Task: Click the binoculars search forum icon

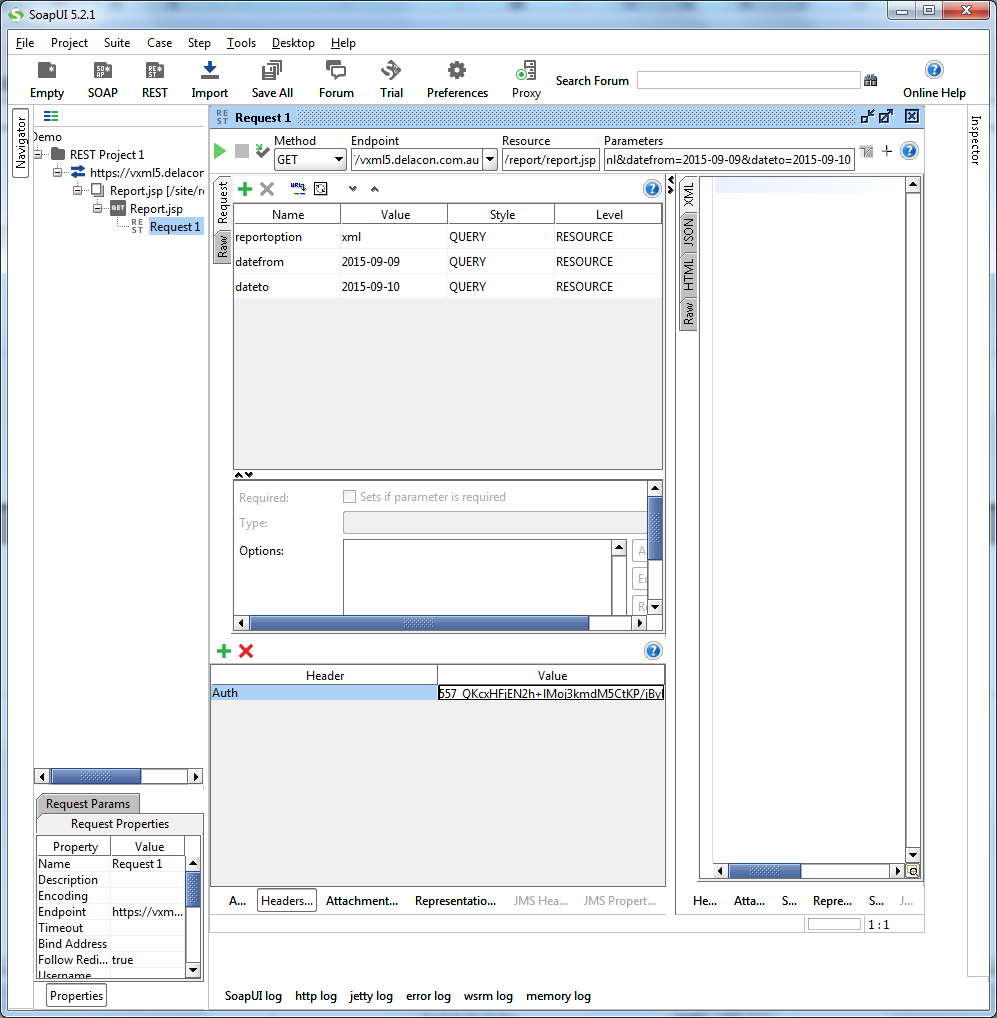Action: 870,81
